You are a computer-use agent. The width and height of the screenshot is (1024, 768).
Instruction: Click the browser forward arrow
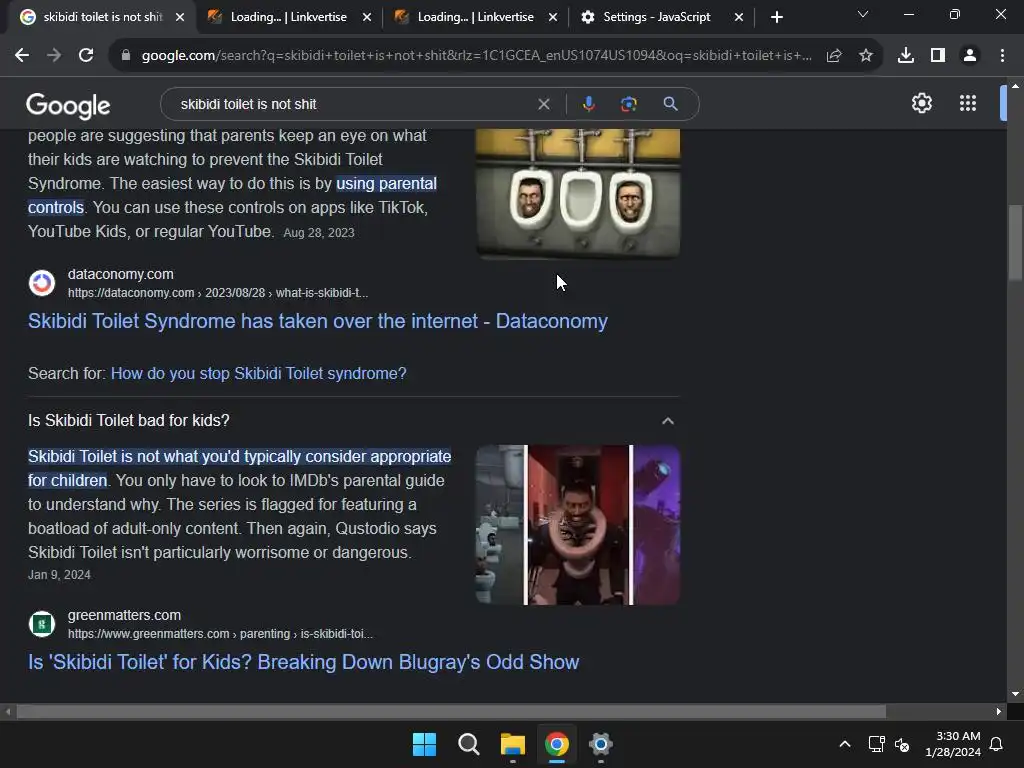54,56
